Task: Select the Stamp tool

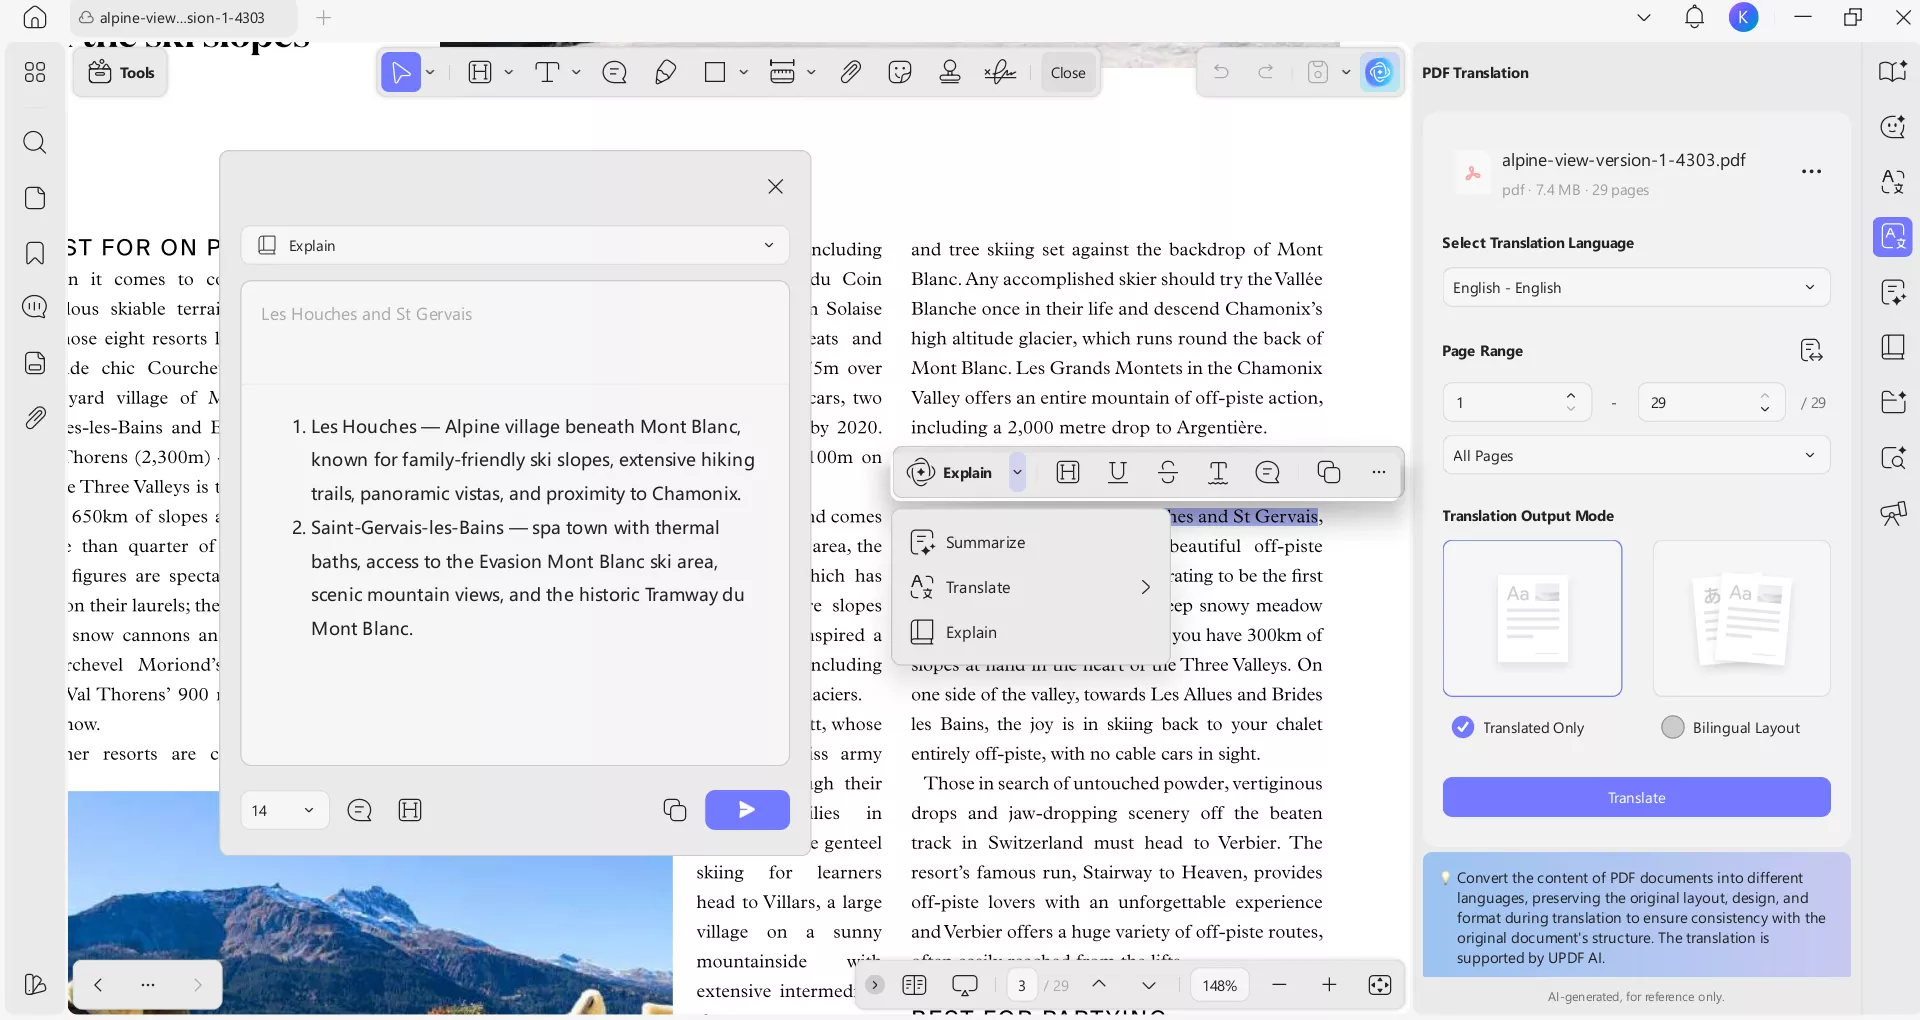Action: click(949, 72)
